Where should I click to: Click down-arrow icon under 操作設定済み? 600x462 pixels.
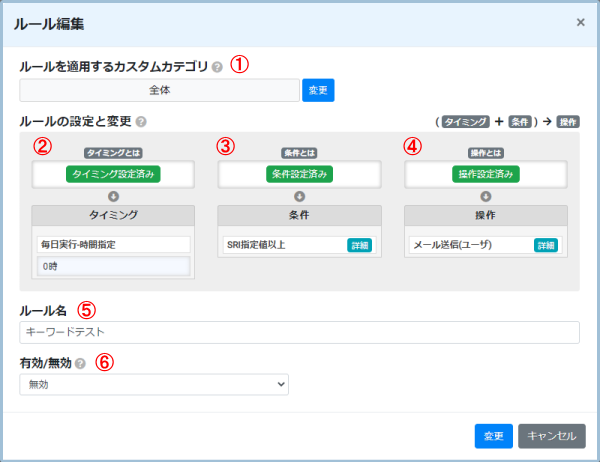point(486,197)
